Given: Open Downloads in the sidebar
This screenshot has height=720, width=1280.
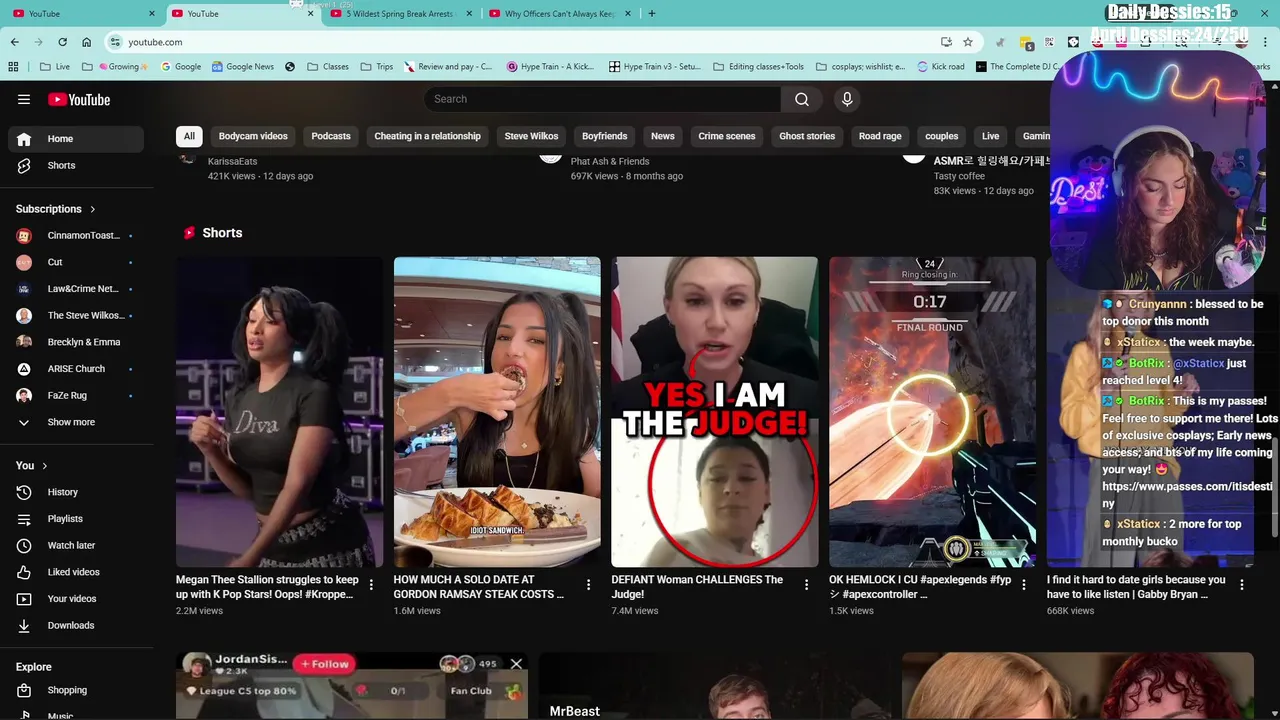Looking at the screenshot, I should click(76, 625).
